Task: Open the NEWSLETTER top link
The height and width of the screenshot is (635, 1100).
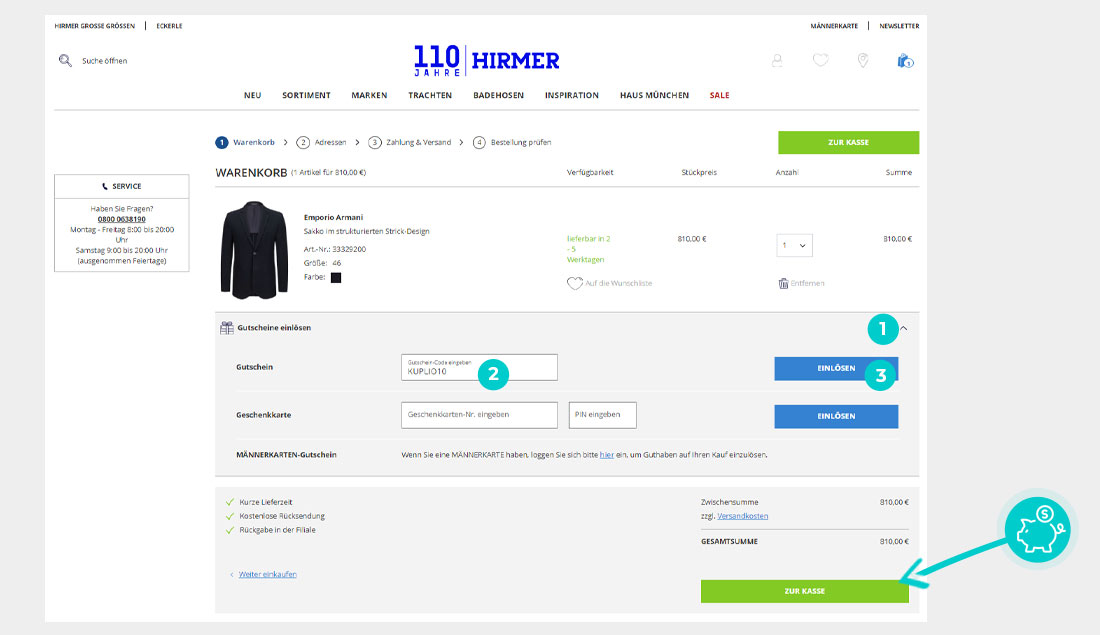Action: point(899,26)
